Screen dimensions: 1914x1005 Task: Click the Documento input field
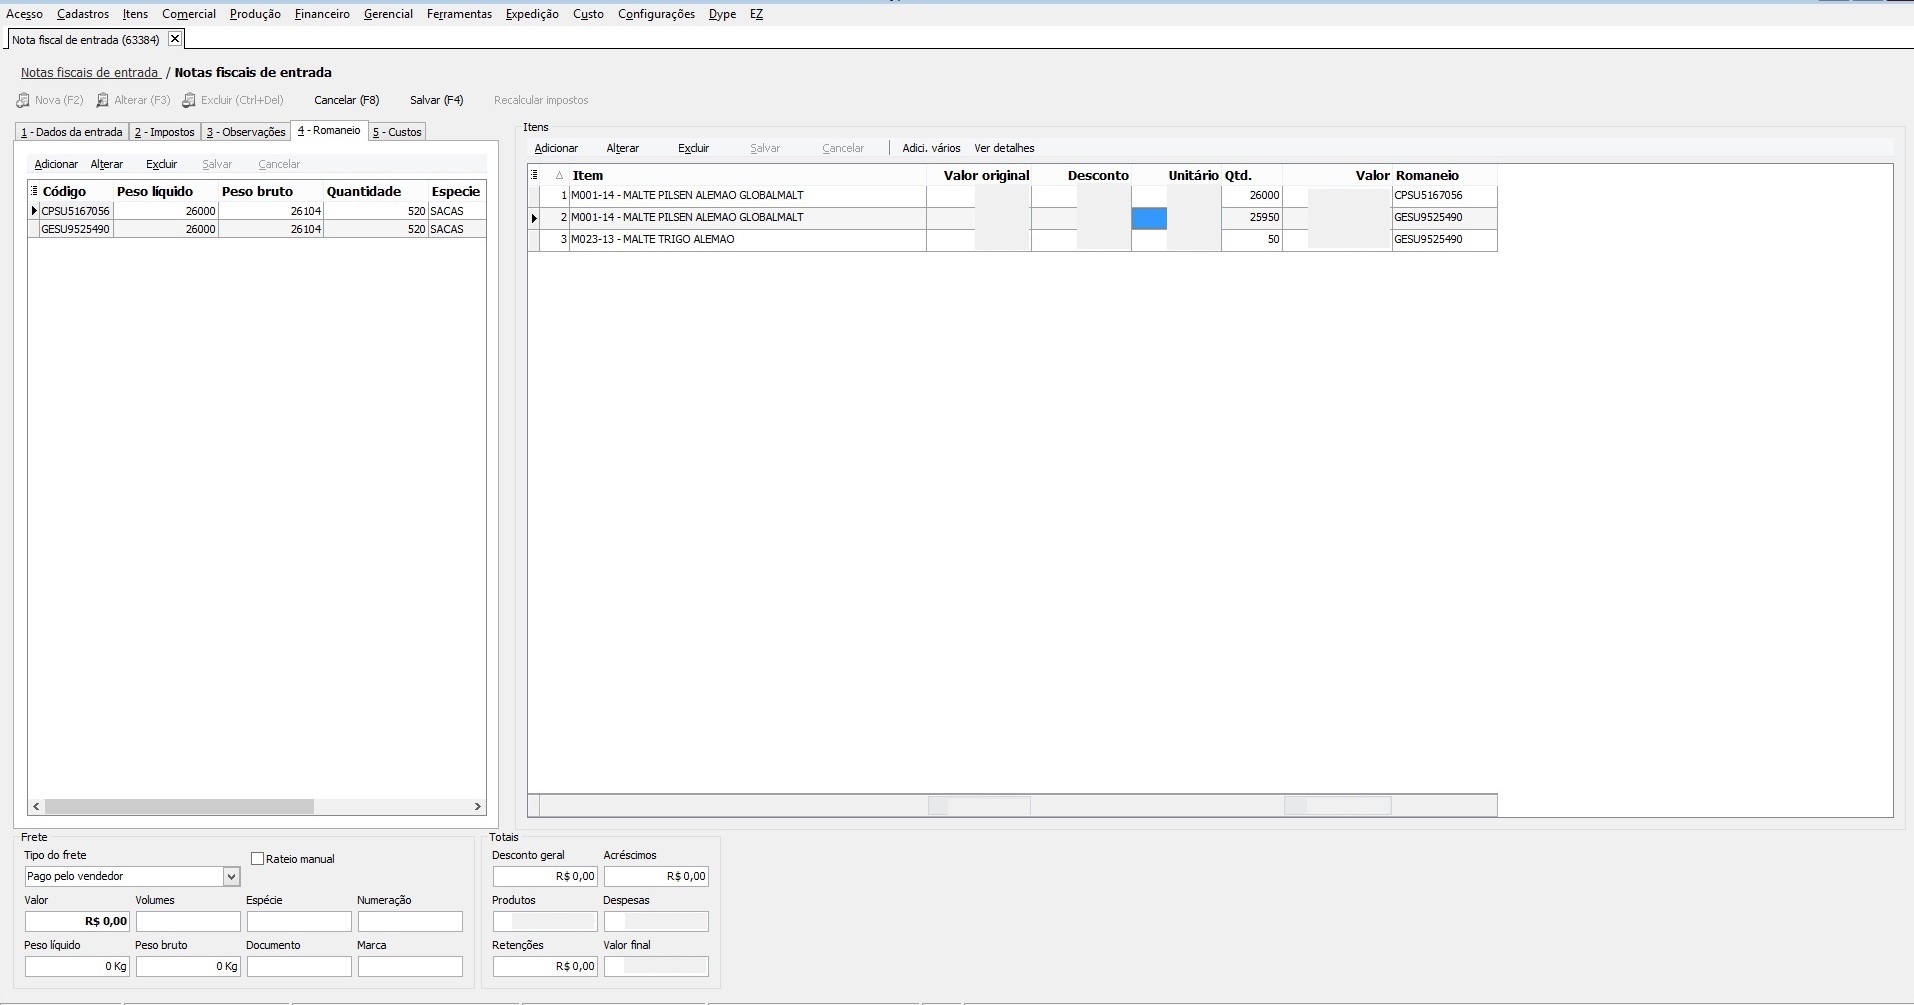[299, 966]
